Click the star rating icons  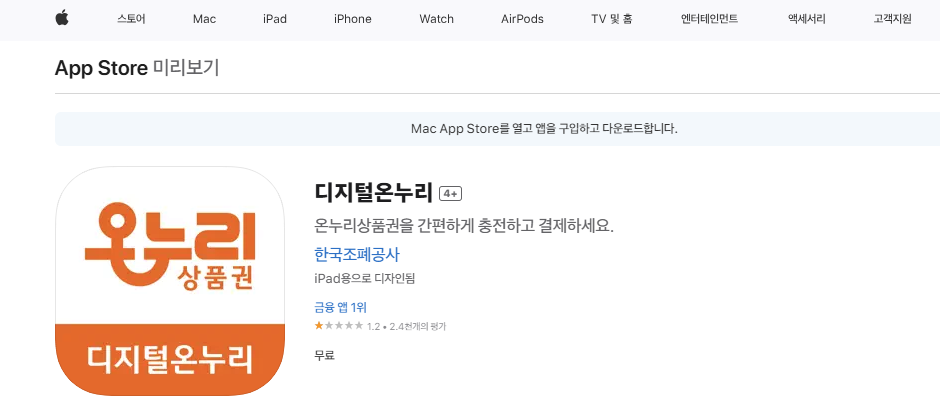point(339,326)
